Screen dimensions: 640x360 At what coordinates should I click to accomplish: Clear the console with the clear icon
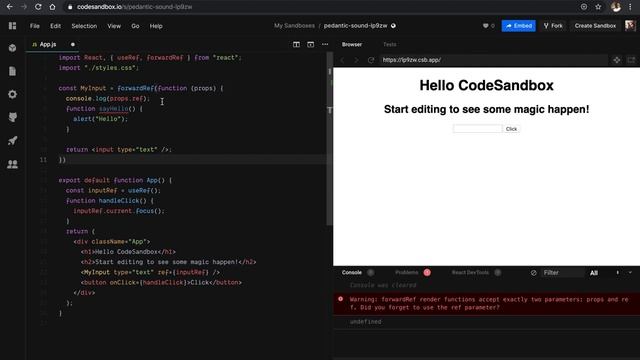tap(533, 273)
